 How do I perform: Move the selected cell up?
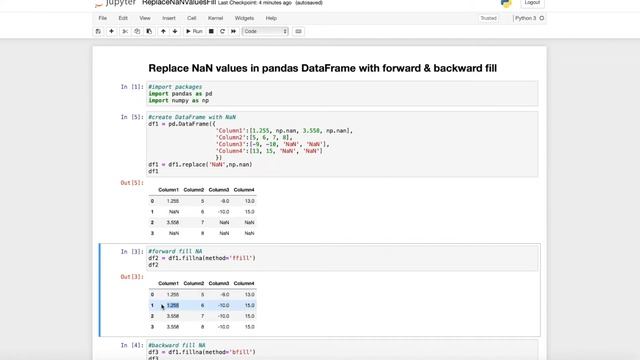[163, 31]
